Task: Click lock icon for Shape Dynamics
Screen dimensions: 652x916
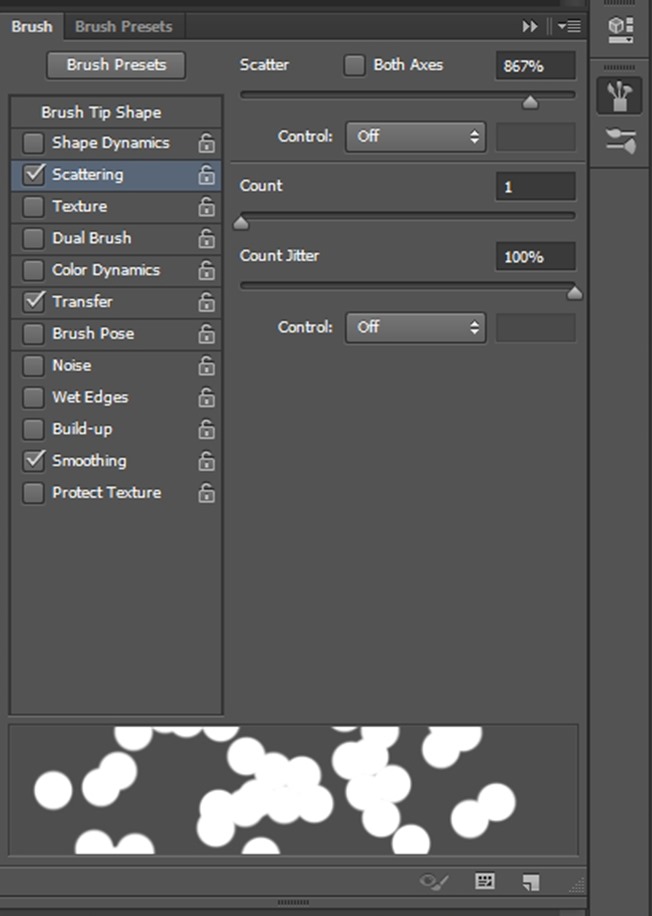Action: click(206, 143)
